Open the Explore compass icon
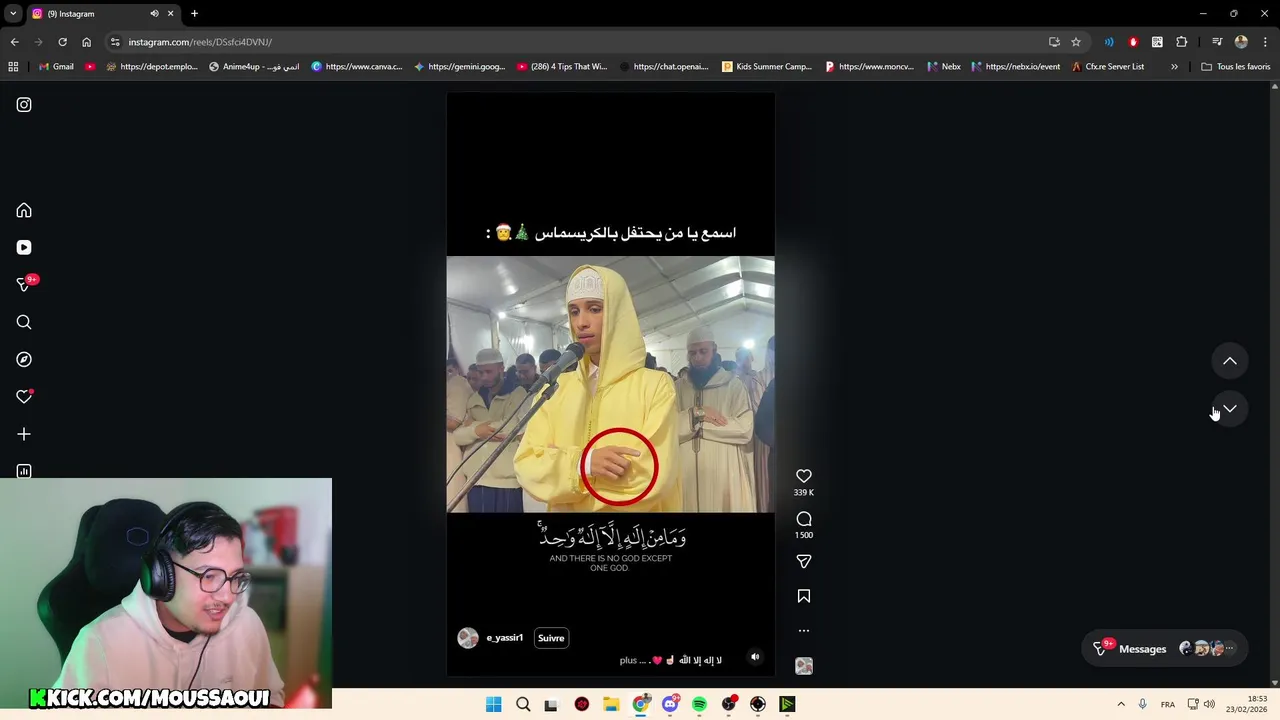 tap(24, 359)
